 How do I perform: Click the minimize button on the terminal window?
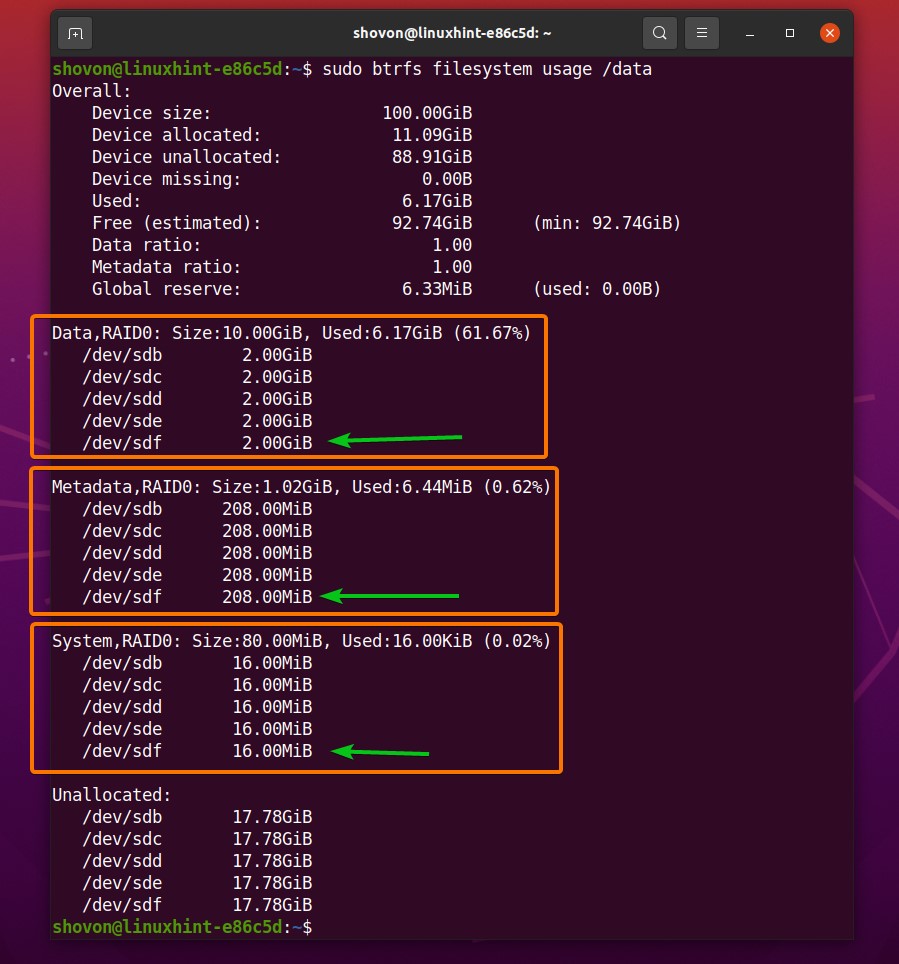pos(749,33)
